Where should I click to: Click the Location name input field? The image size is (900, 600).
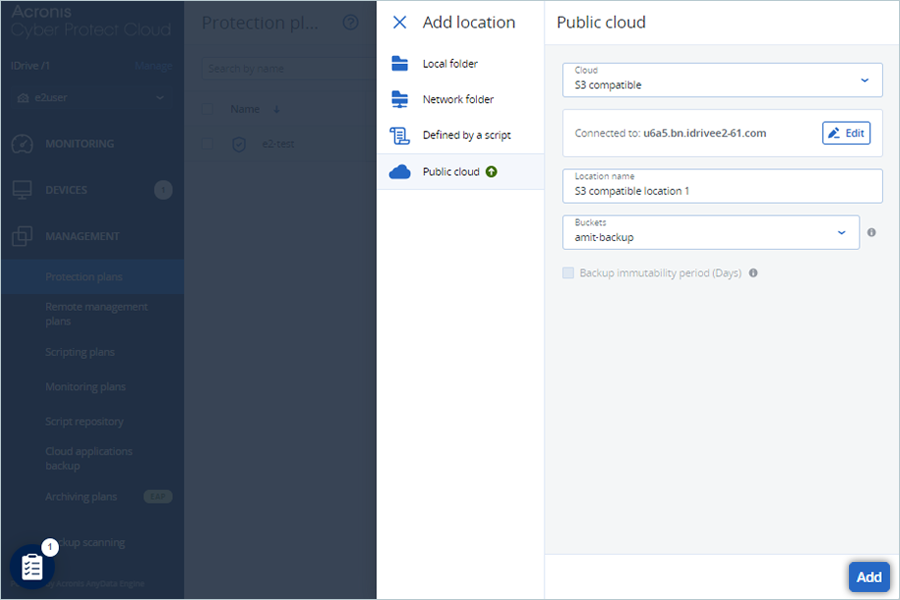click(722, 186)
